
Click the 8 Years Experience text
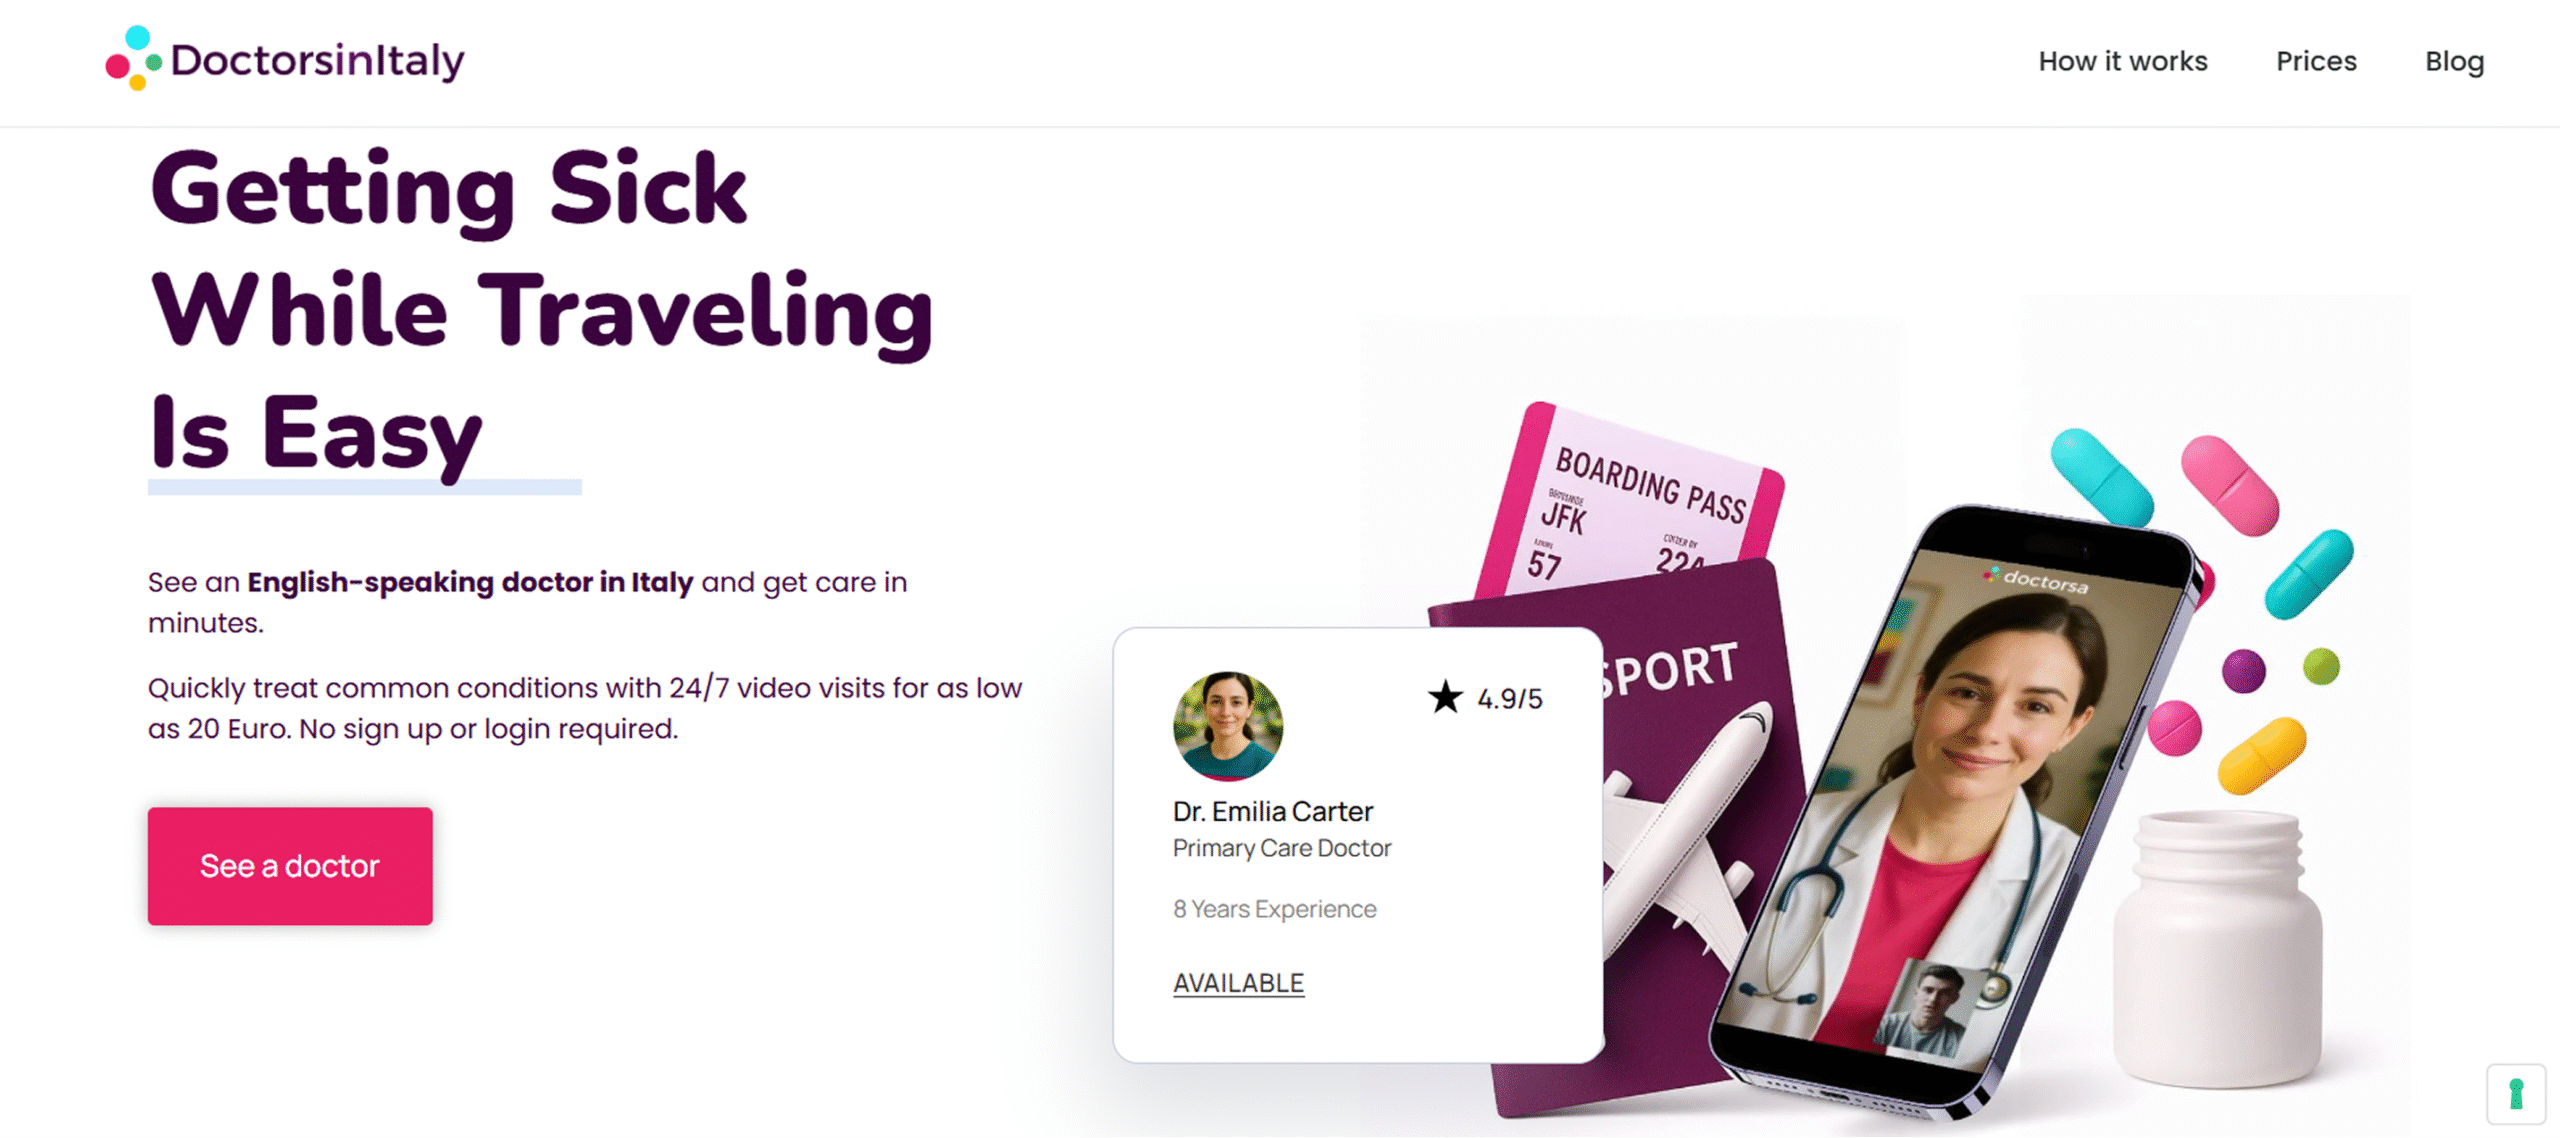coord(1274,909)
